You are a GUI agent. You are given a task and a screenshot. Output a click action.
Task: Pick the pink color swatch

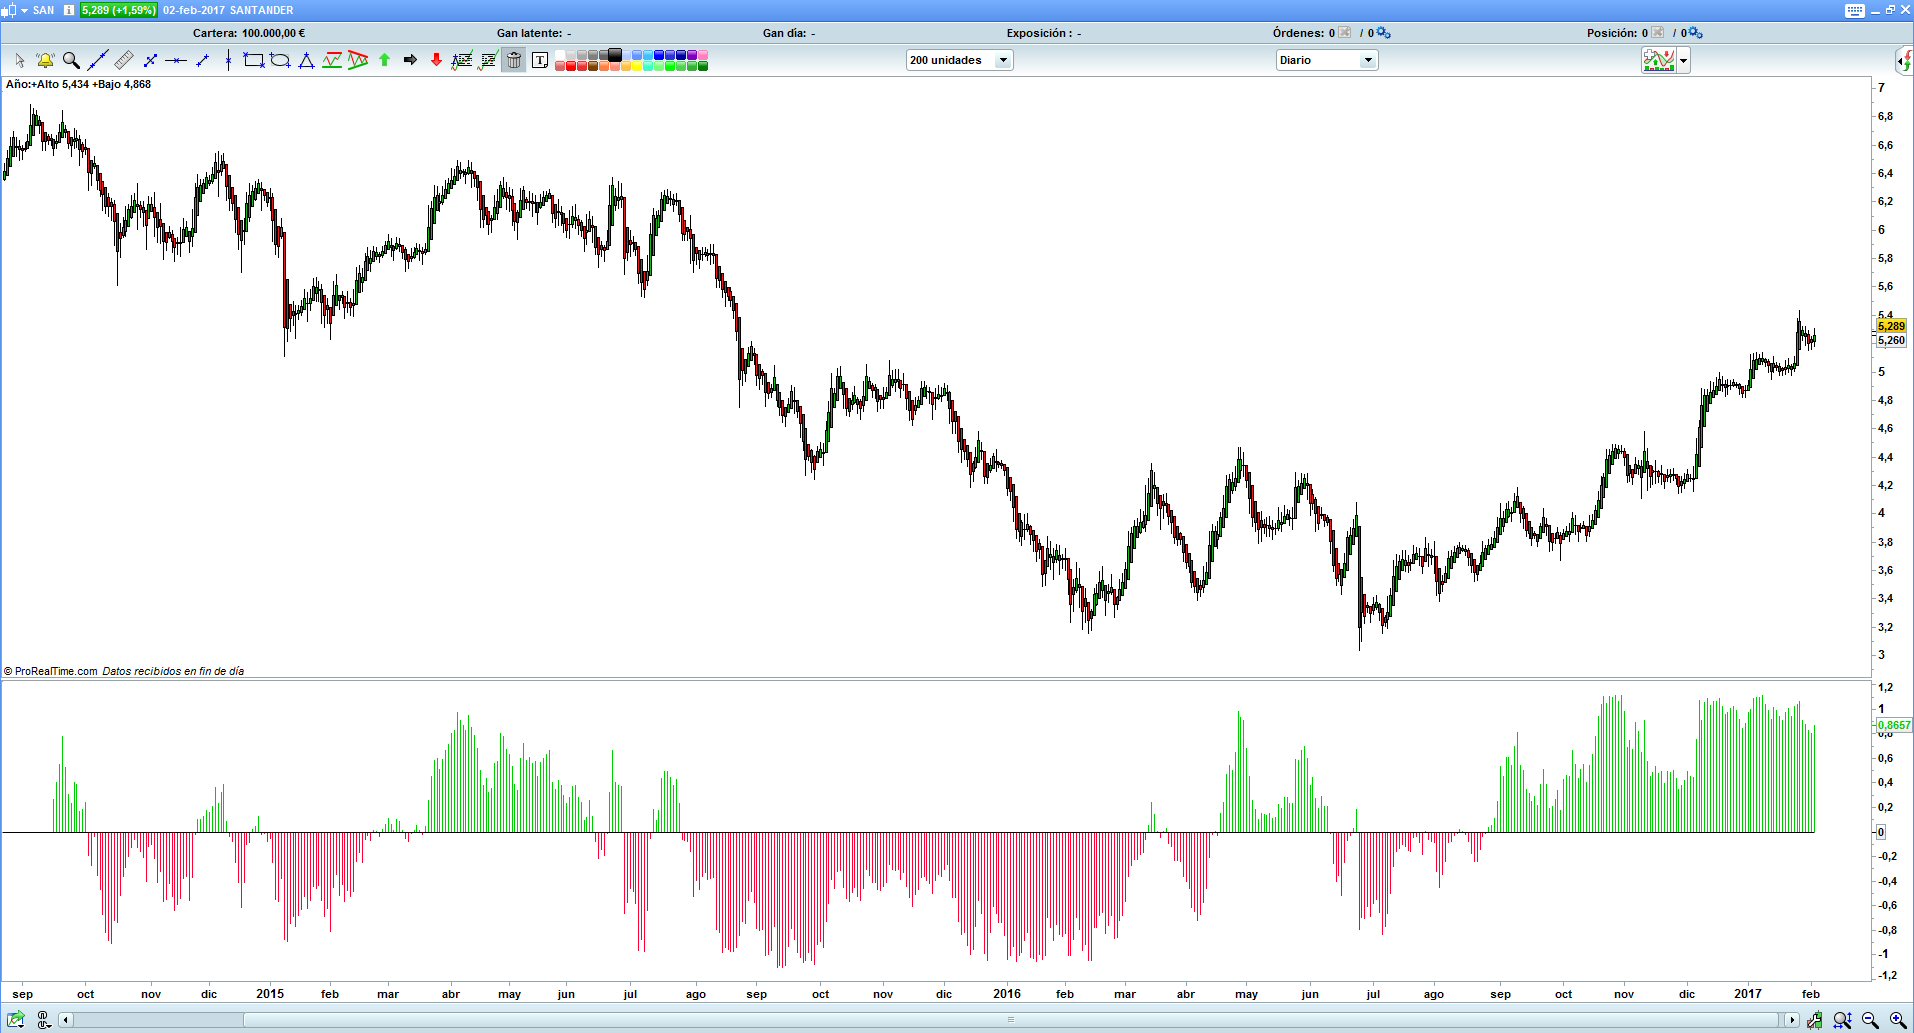tap(703, 55)
